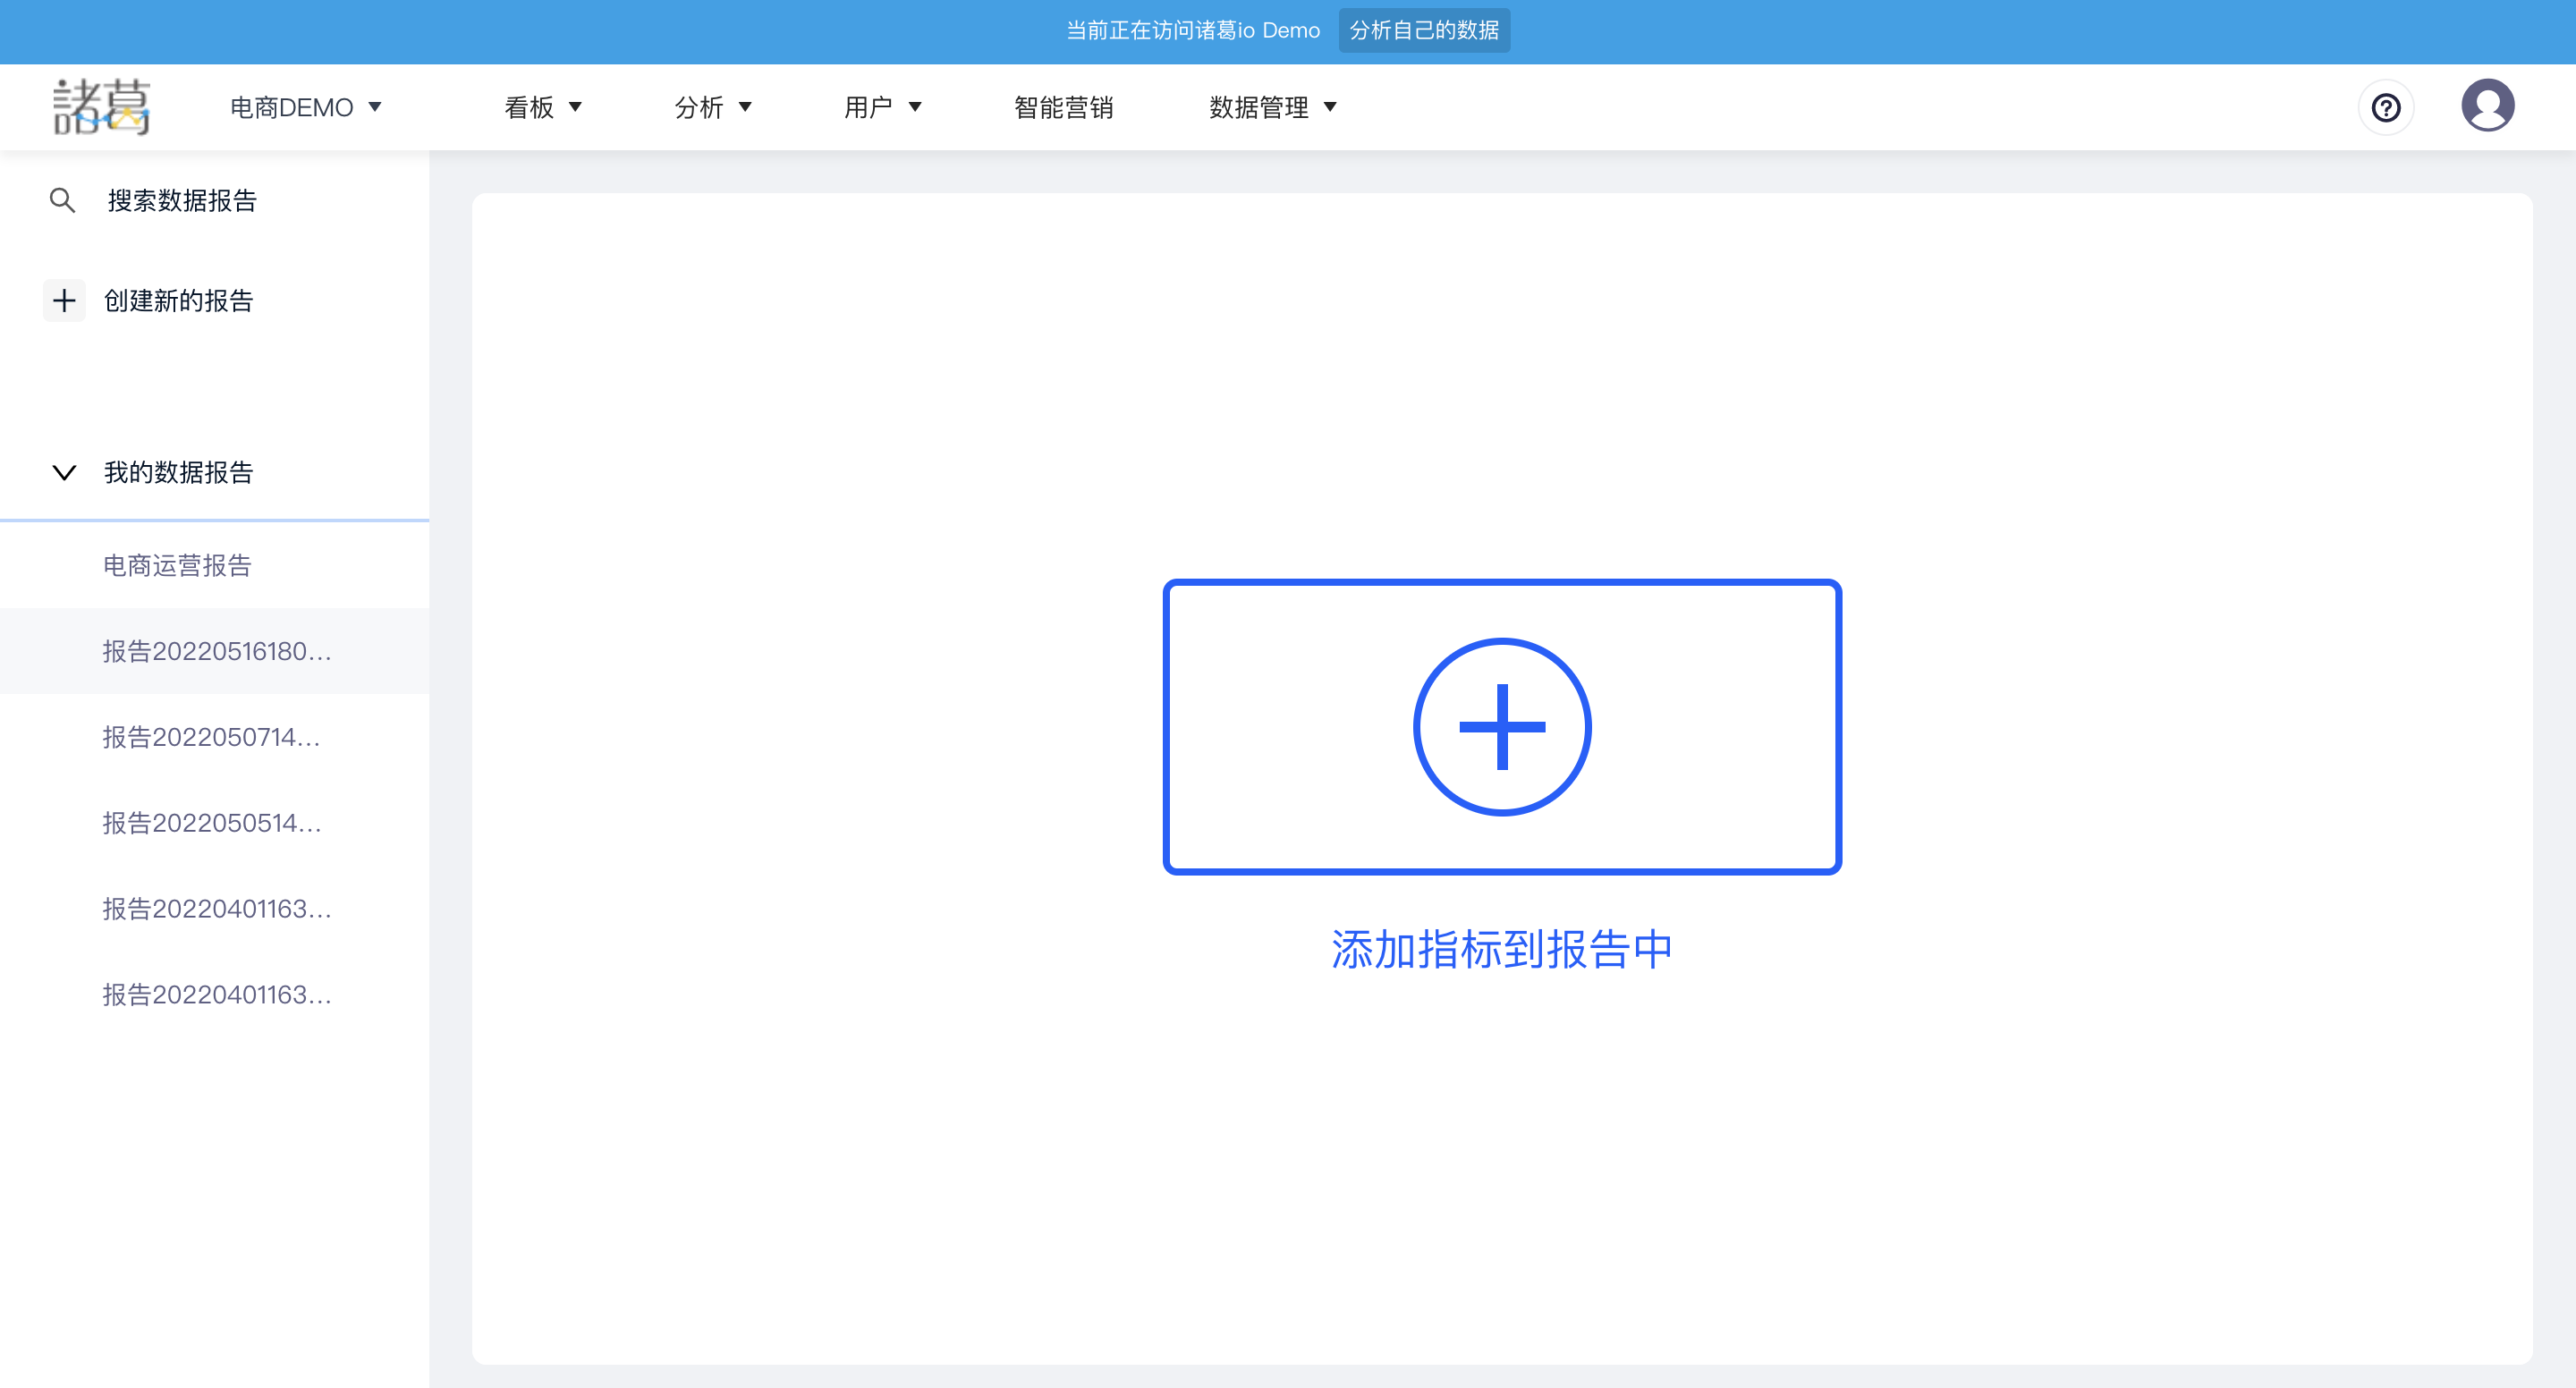
Task: Expand the 分析 dropdown menu
Action: (x=712, y=107)
